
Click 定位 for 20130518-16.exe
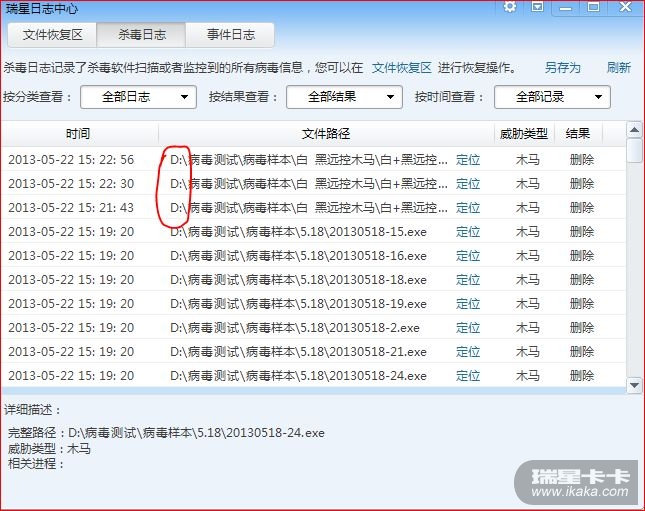click(468, 256)
